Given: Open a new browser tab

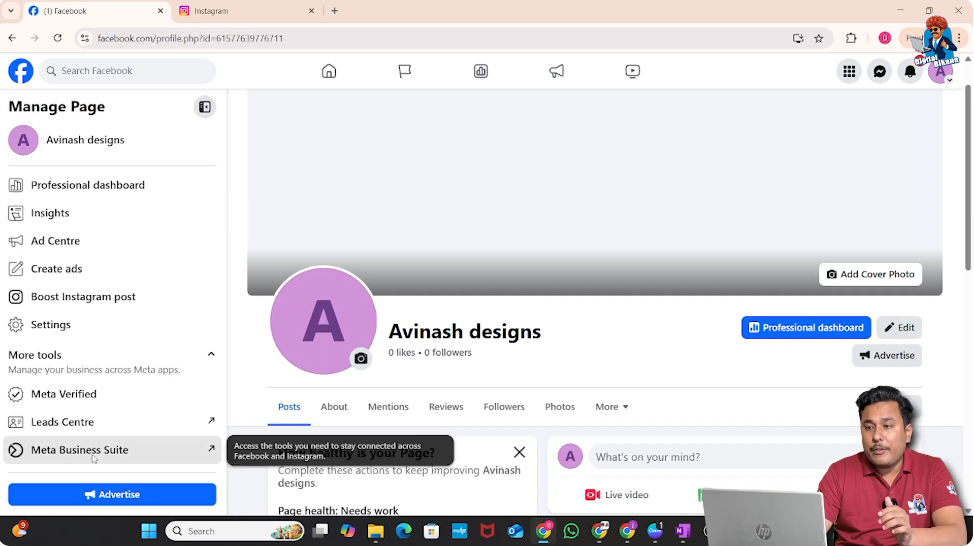Looking at the screenshot, I should tap(334, 11).
